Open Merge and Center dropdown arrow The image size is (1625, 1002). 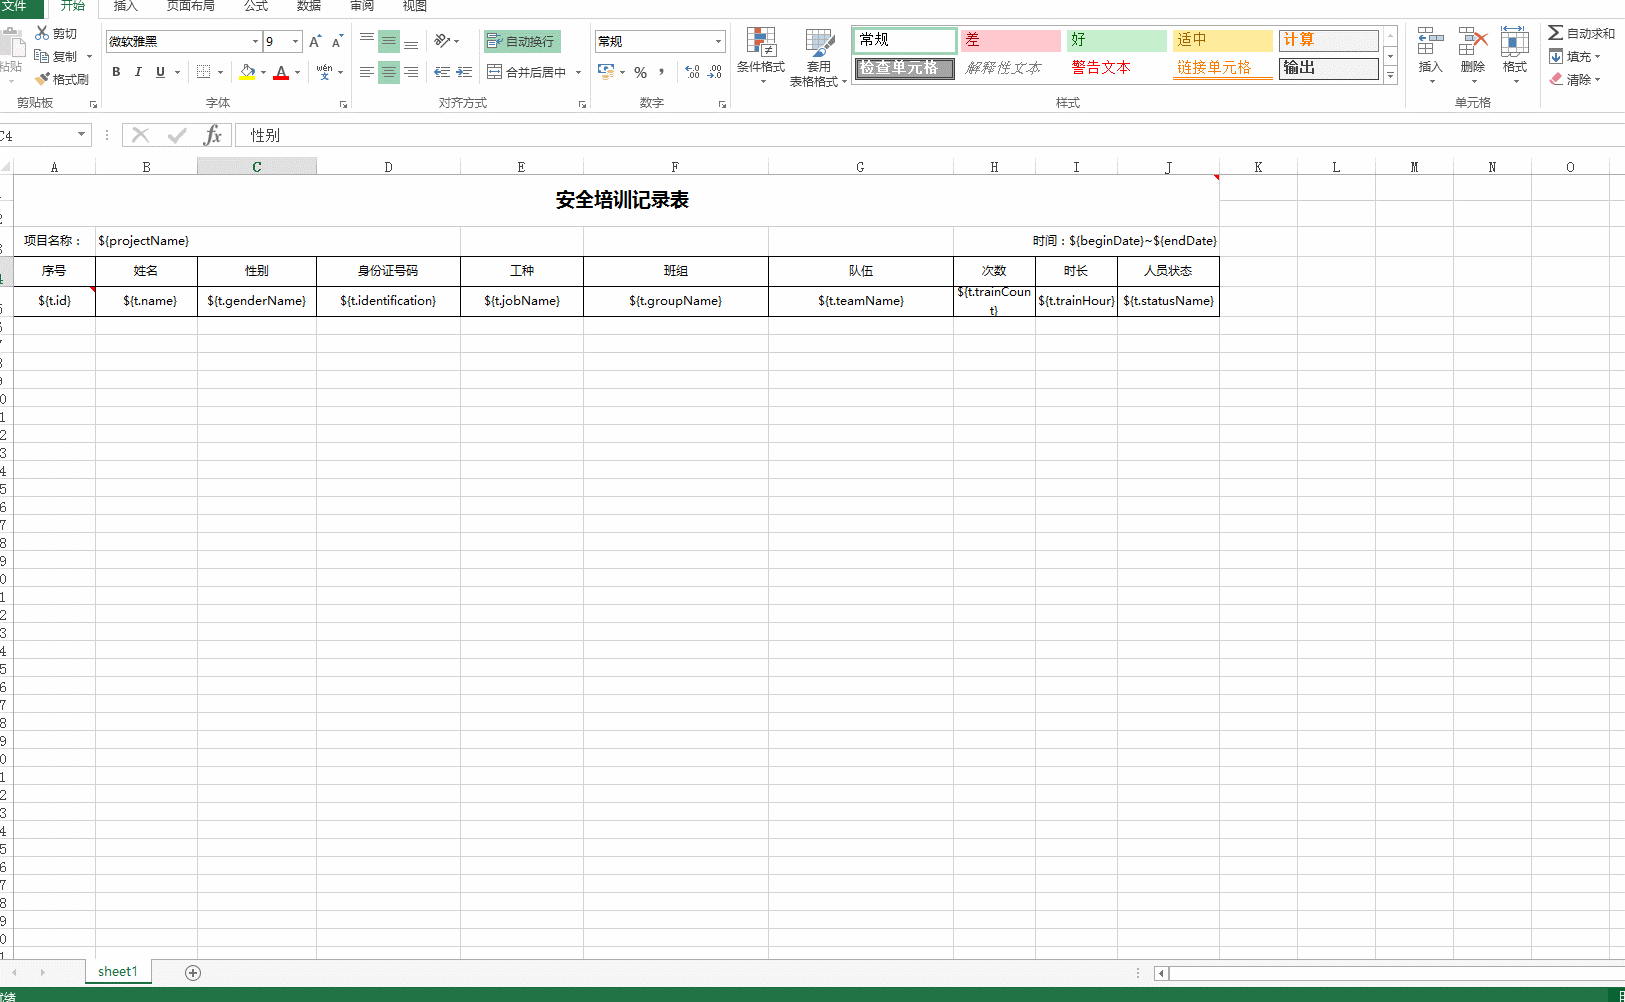point(578,72)
